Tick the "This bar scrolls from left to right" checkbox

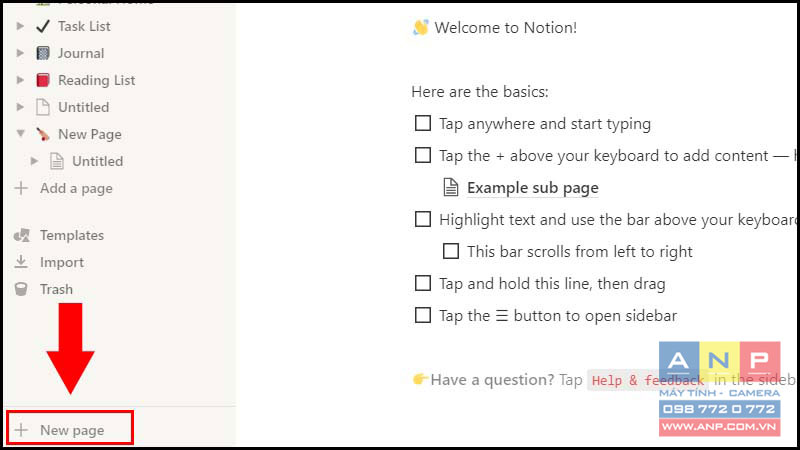451,251
